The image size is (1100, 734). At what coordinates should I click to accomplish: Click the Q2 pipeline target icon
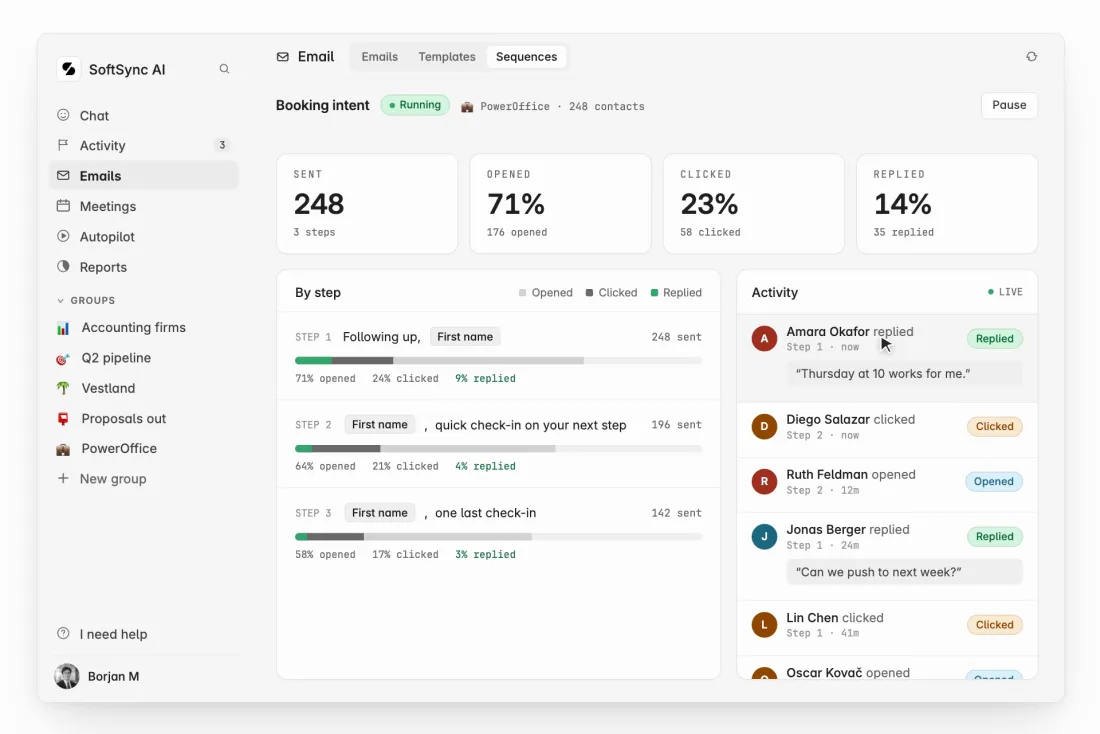(63, 359)
